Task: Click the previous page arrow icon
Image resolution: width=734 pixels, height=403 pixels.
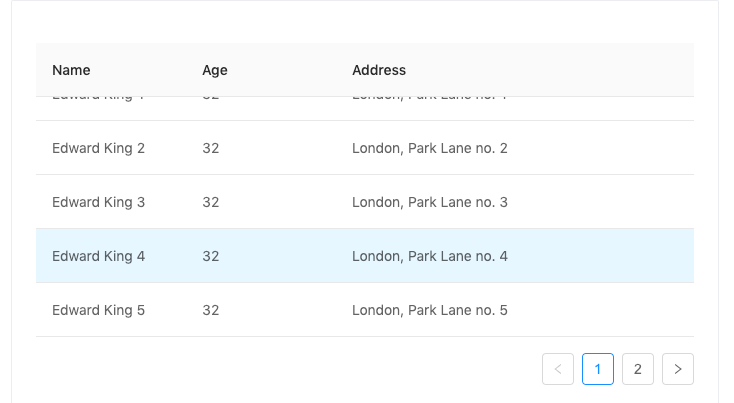Action: click(x=558, y=369)
